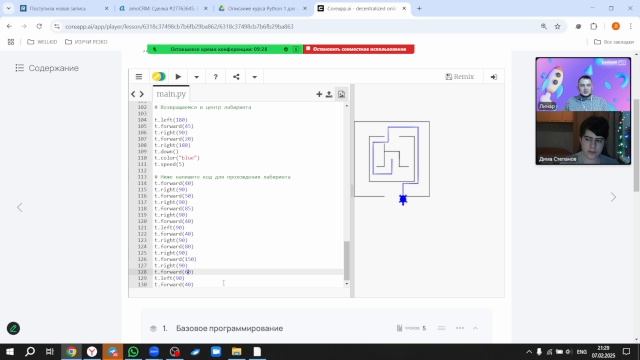Click the browser back arrow
The height and width of the screenshot is (360, 640).
click(x=9, y=26)
